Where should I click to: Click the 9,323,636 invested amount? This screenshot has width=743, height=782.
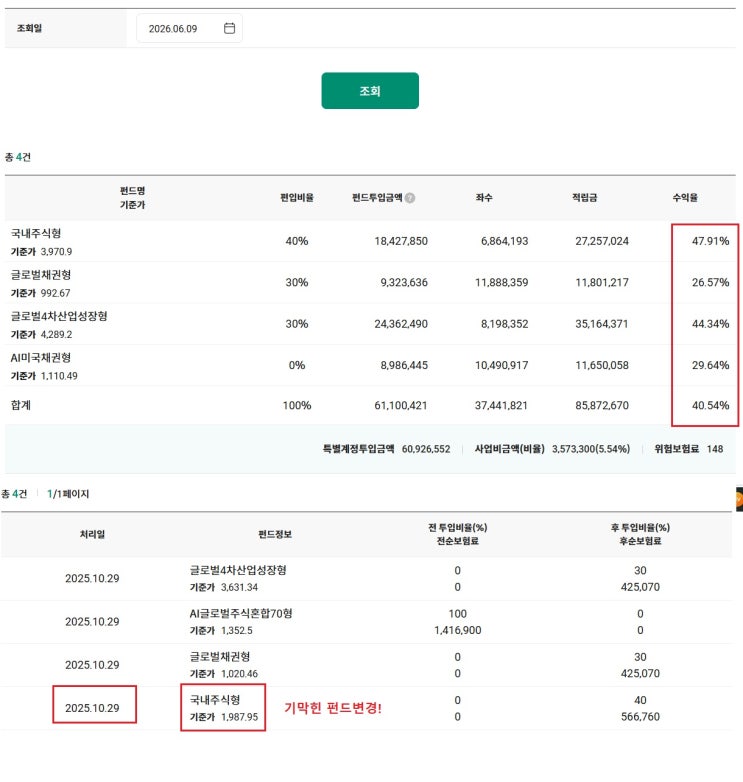click(404, 282)
